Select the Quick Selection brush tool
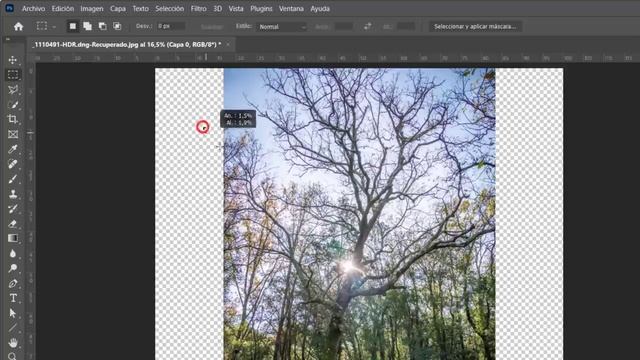The height and width of the screenshot is (360, 640). (x=13, y=104)
